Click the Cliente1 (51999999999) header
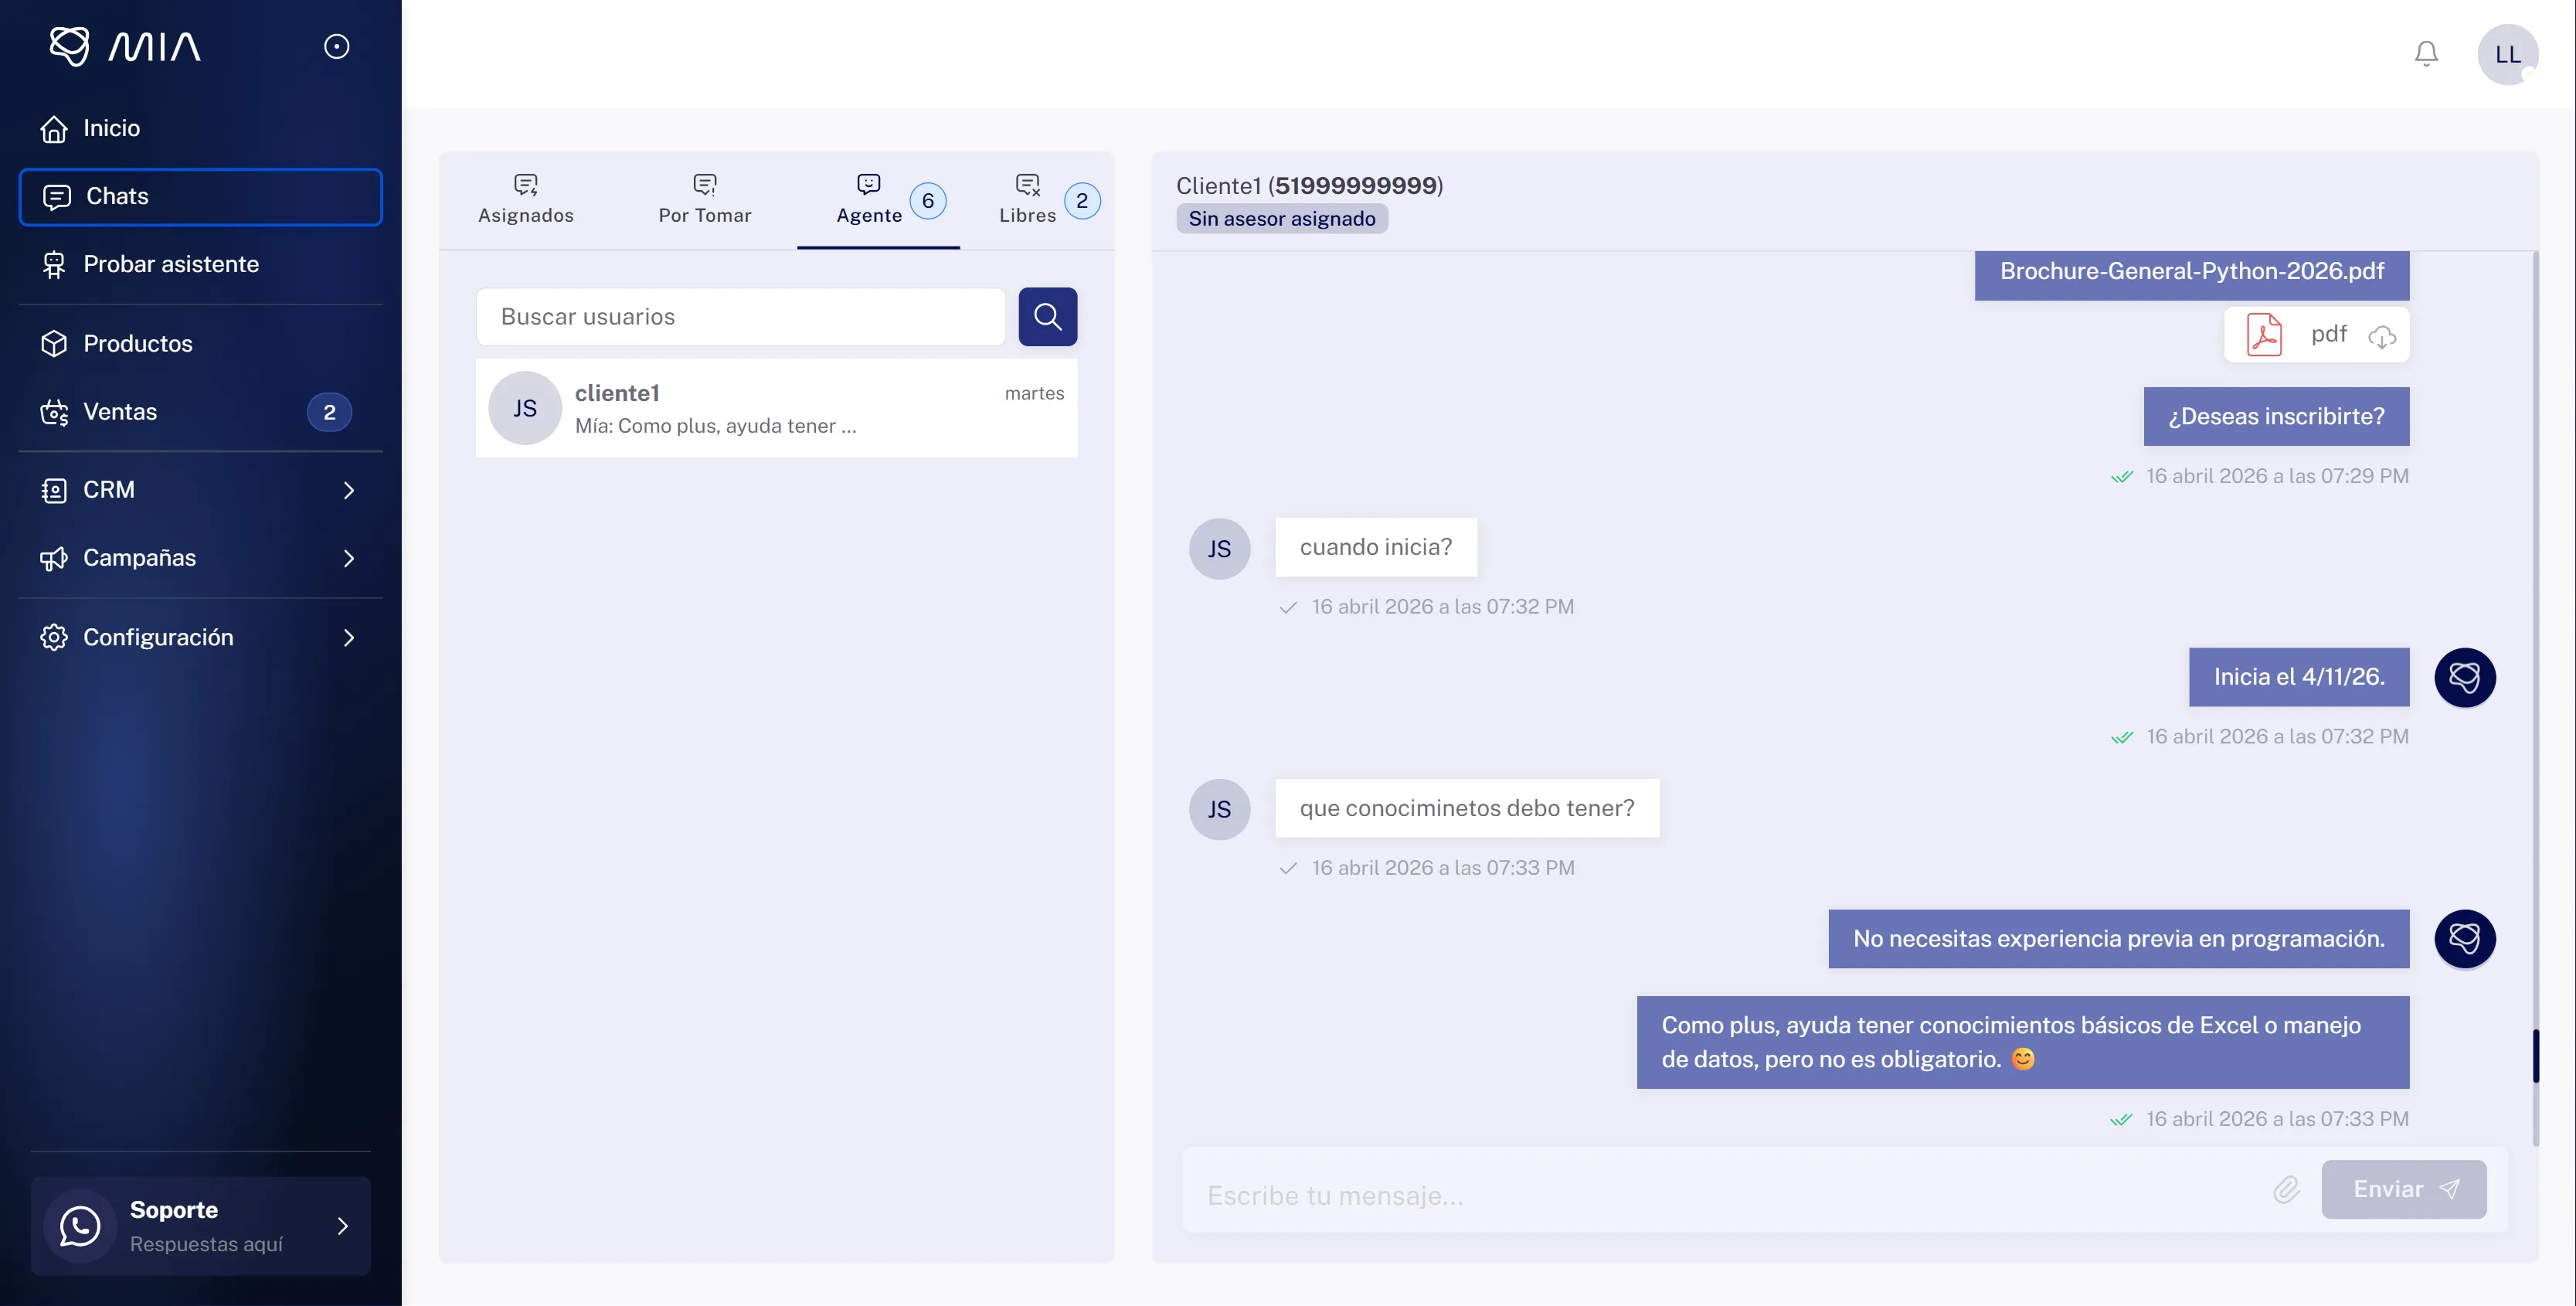 click(x=1310, y=185)
